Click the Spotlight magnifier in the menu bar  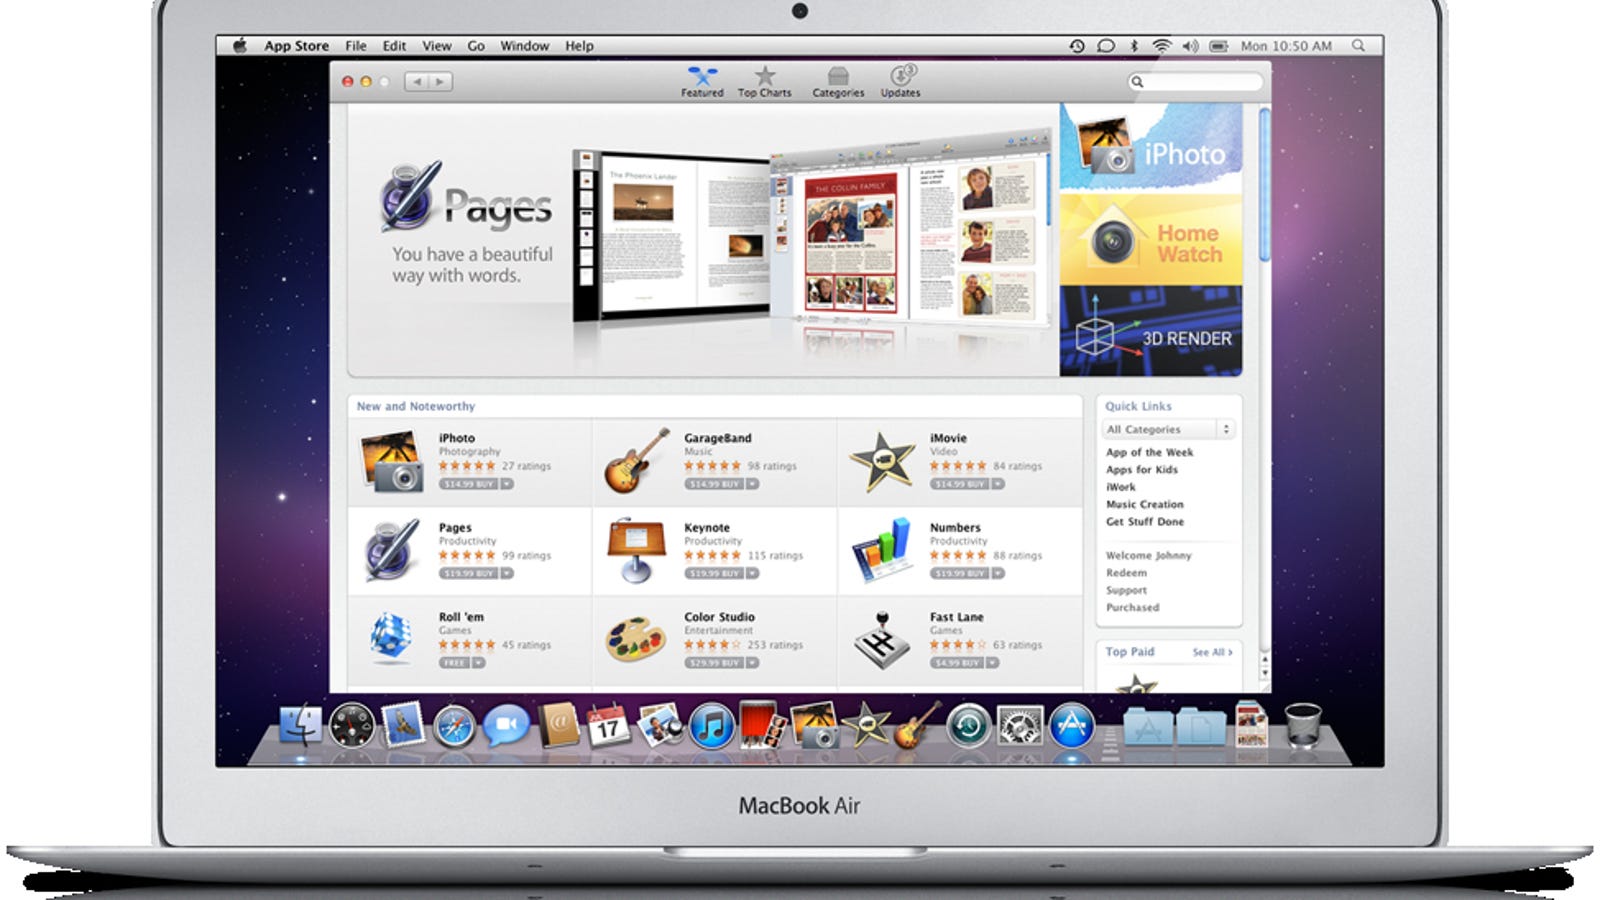[x=1358, y=45]
